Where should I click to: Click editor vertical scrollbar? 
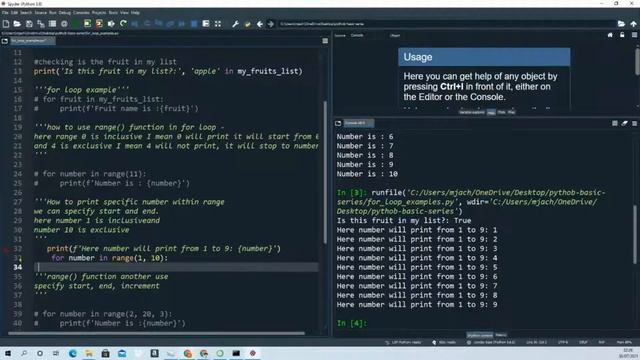point(325,171)
